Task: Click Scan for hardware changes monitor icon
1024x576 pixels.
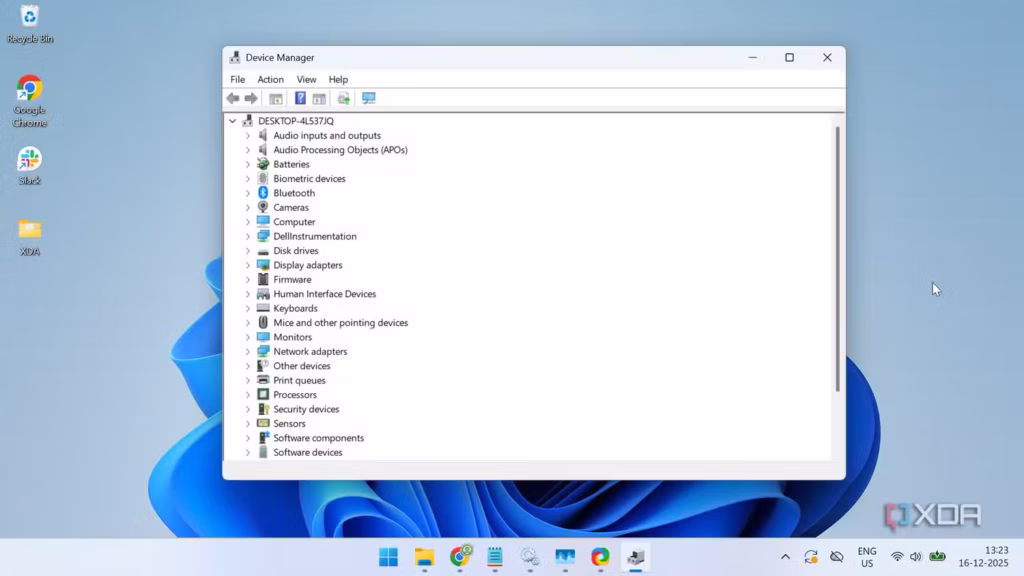Action: tap(368, 99)
